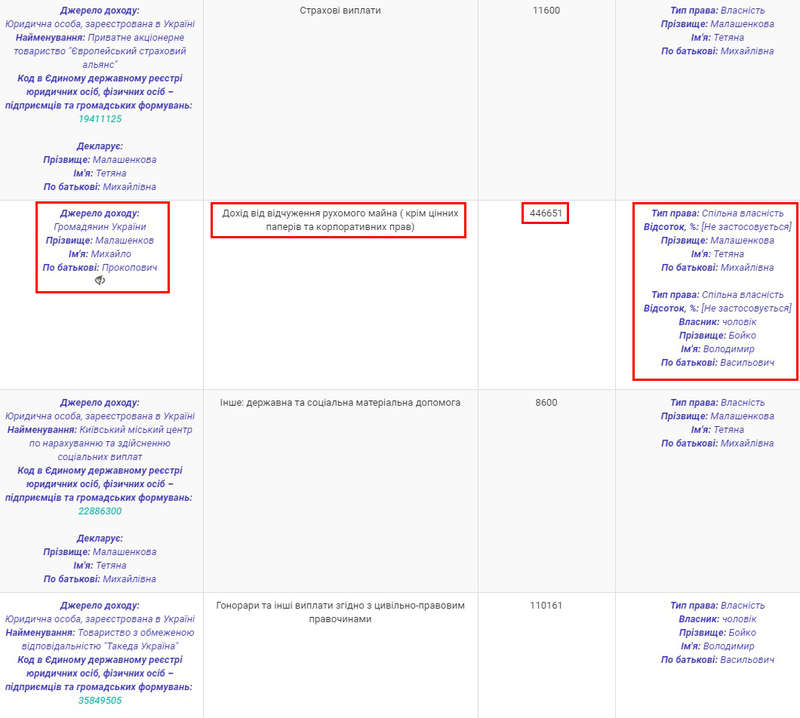The width and height of the screenshot is (800, 718).
Task: Open registry code link 35849505
Action: coord(100,701)
